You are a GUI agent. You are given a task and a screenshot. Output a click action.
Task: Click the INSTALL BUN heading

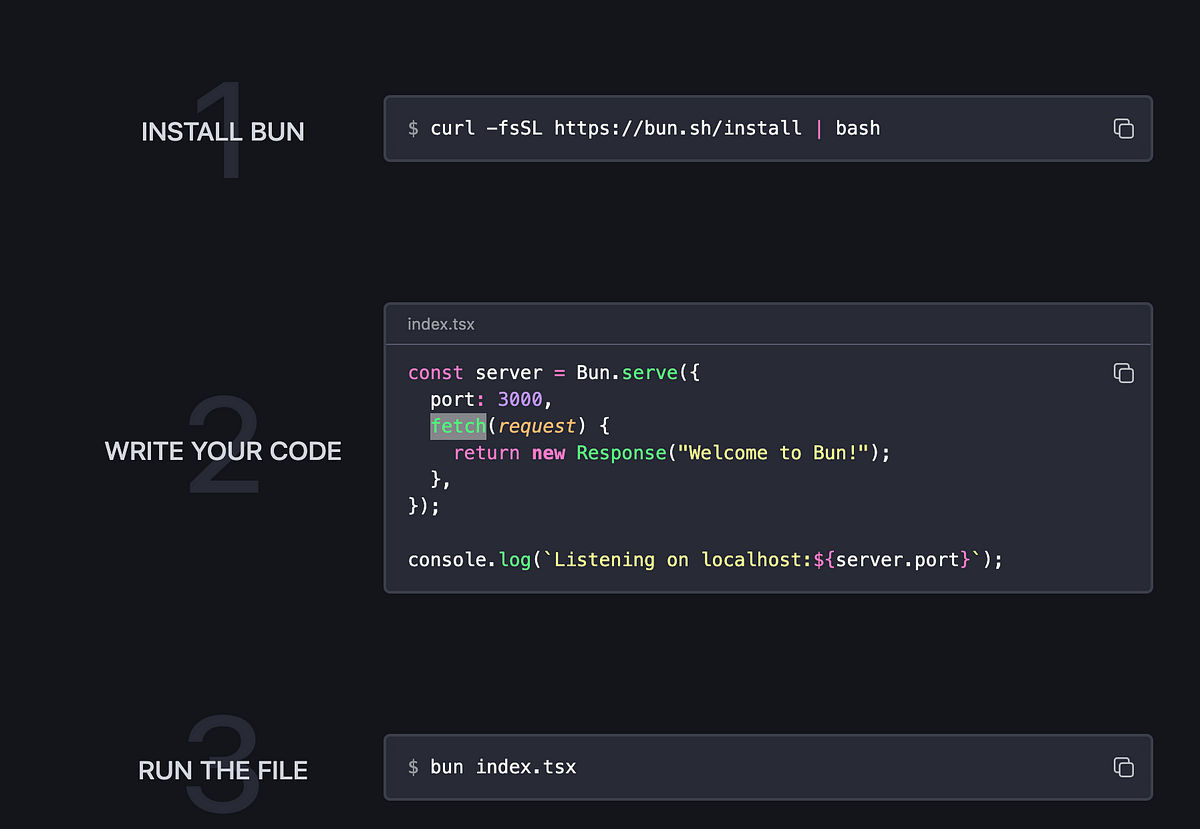click(223, 132)
